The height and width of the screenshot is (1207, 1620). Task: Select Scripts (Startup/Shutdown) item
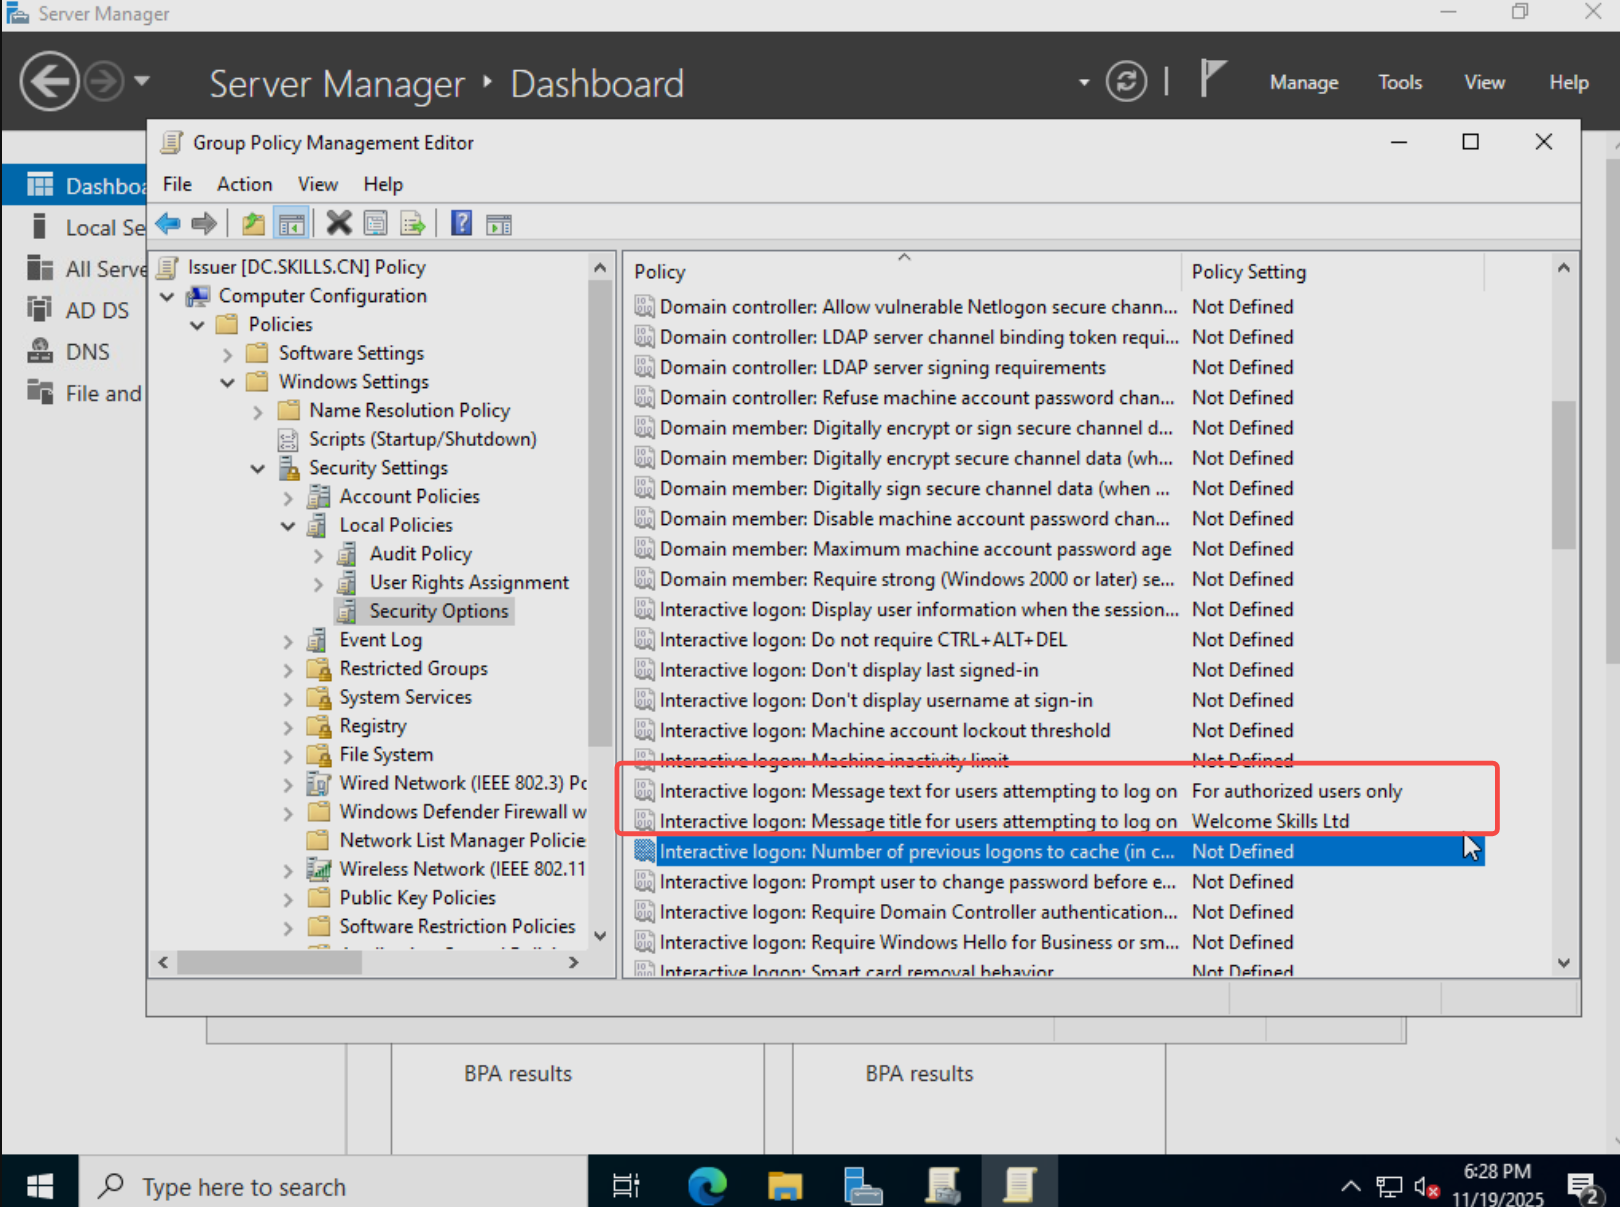tap(422, 439)
